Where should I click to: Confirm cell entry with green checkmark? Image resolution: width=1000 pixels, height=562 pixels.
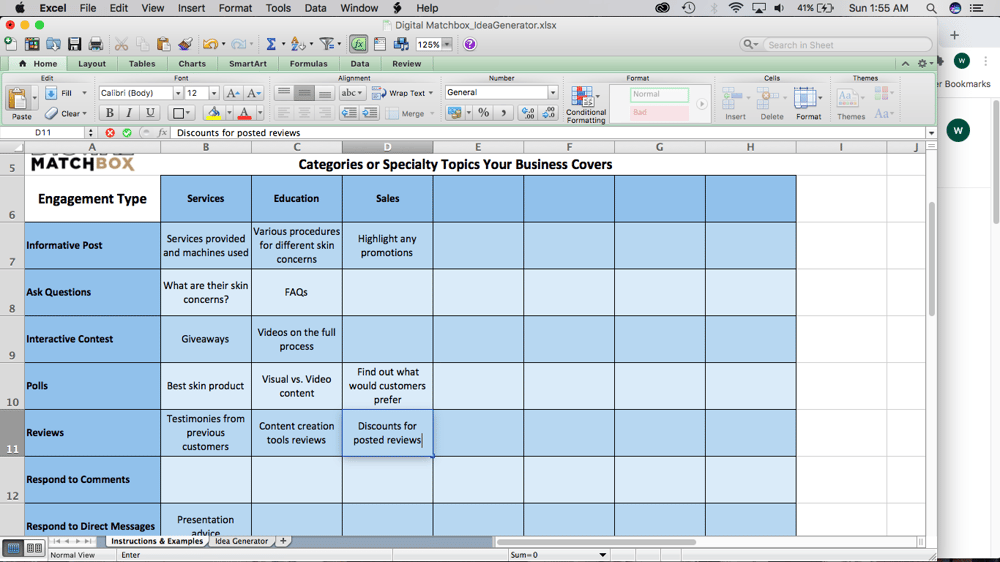pos(127,133)
